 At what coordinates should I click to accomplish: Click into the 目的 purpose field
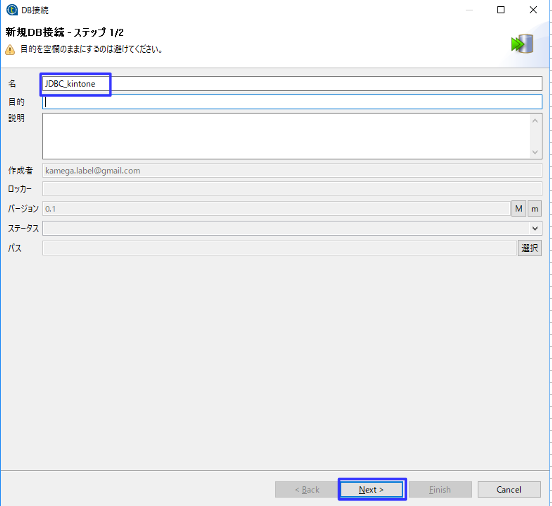pos(292,102)
